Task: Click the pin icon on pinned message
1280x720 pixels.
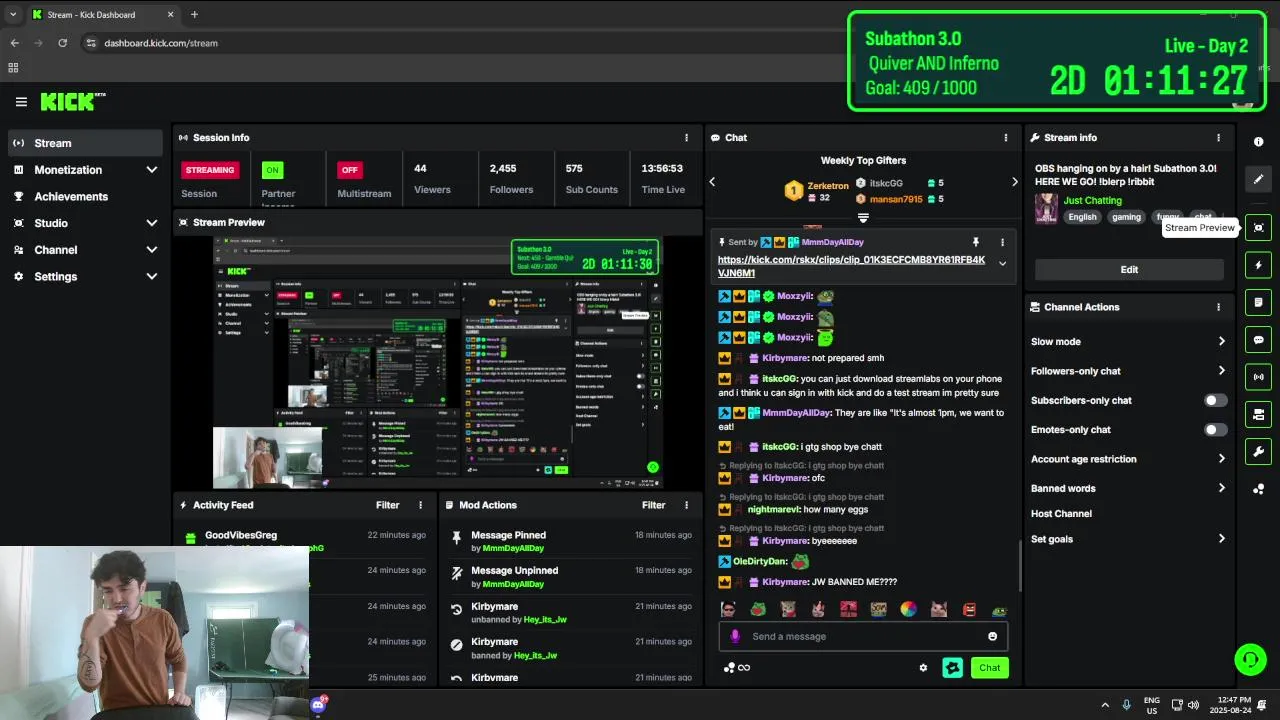Action: coord(976,242)
